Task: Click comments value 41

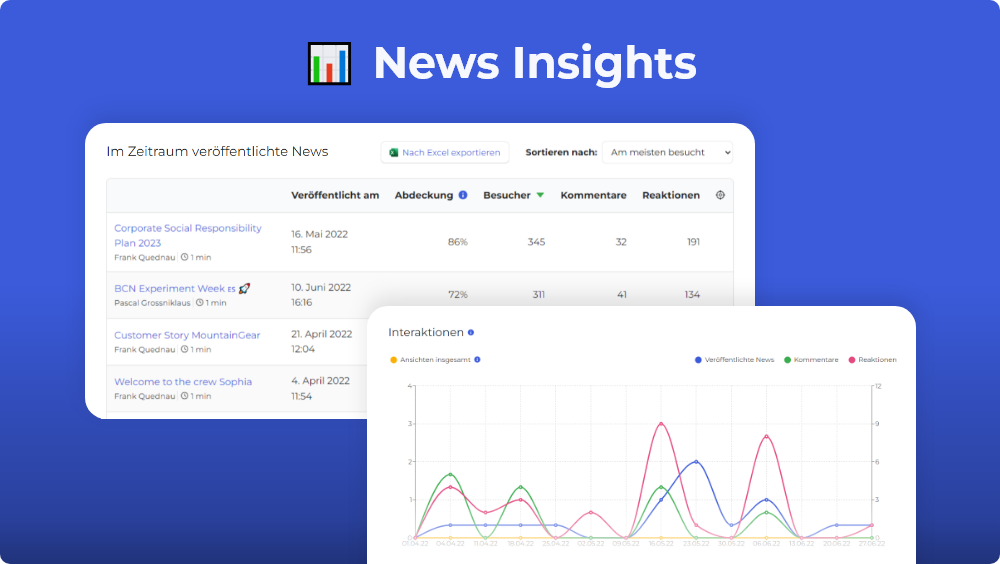Action: [x=622, y=295]
